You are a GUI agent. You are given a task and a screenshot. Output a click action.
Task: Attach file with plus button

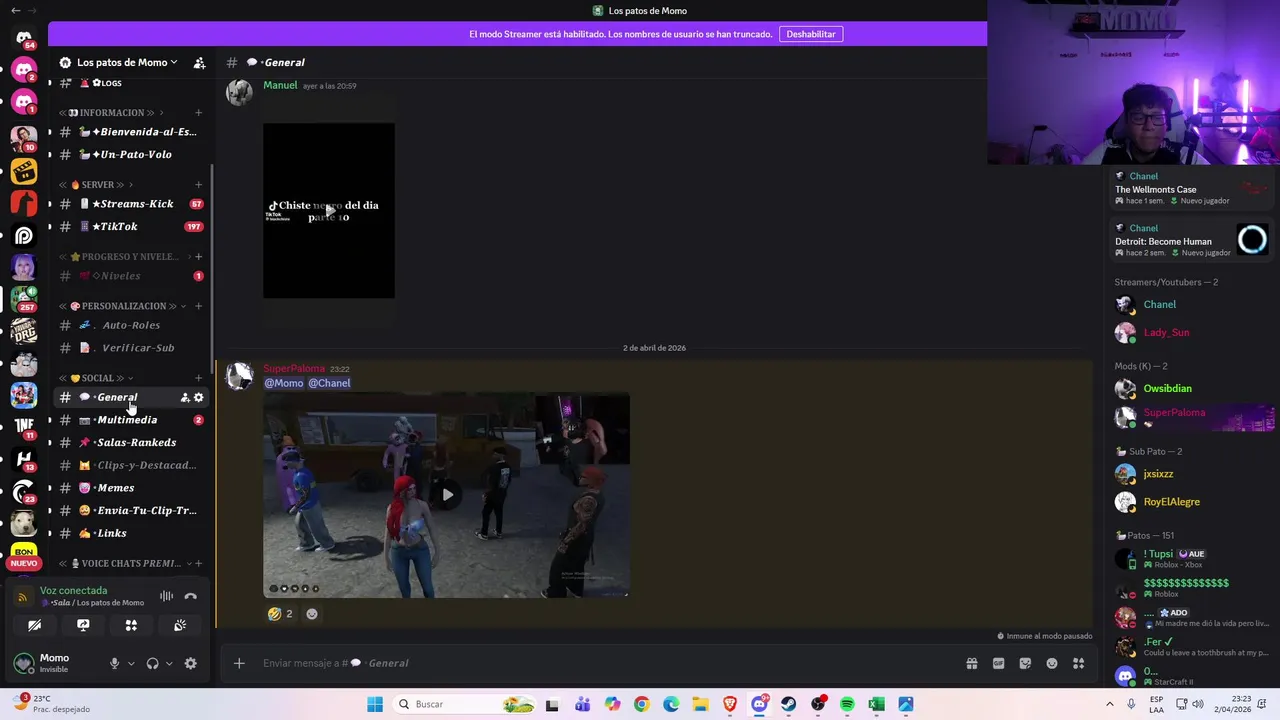239,663
